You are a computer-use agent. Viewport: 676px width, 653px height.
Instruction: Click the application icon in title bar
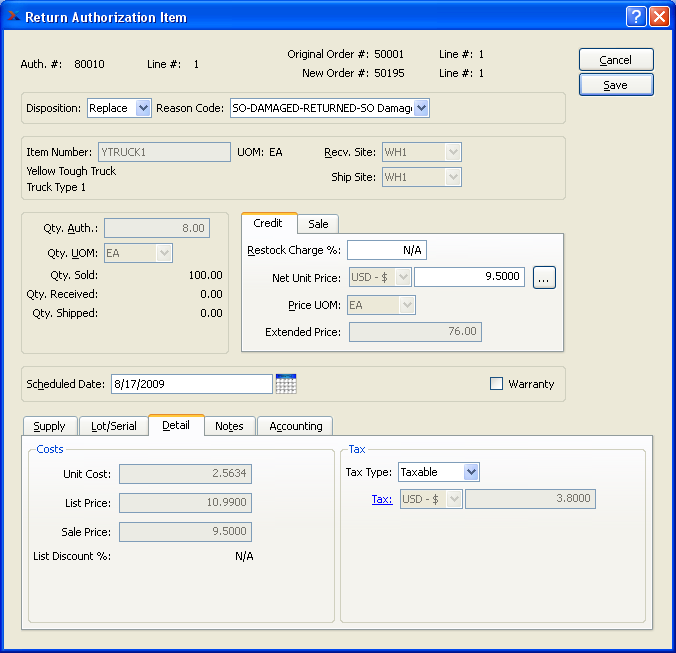(x=12, y=17)
